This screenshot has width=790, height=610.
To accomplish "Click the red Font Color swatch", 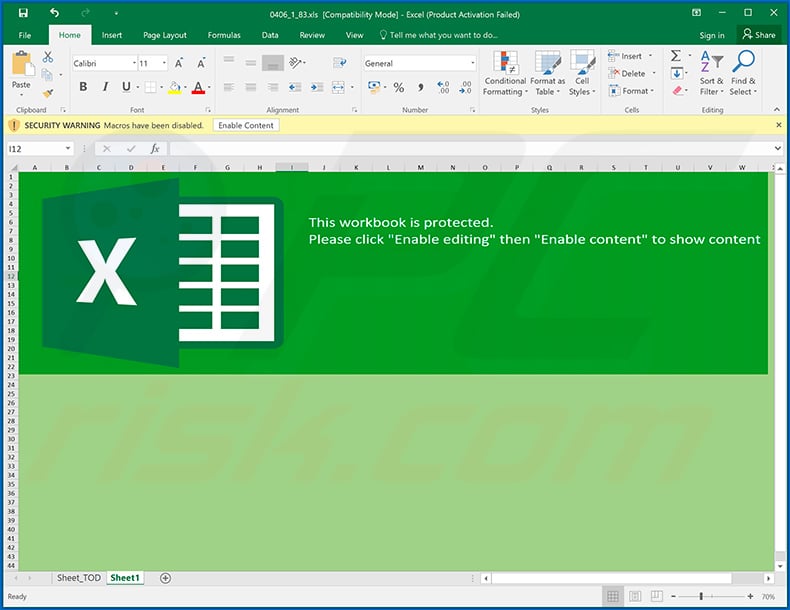I will tap(199, 88).
